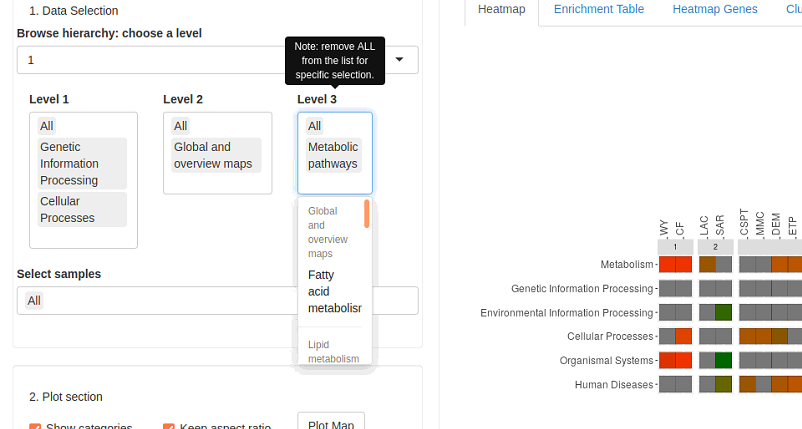The image size is (802, 429).
Task: Select 'Metabolic pathways' tag in Level 3
Action: click(x=333, y=155)
